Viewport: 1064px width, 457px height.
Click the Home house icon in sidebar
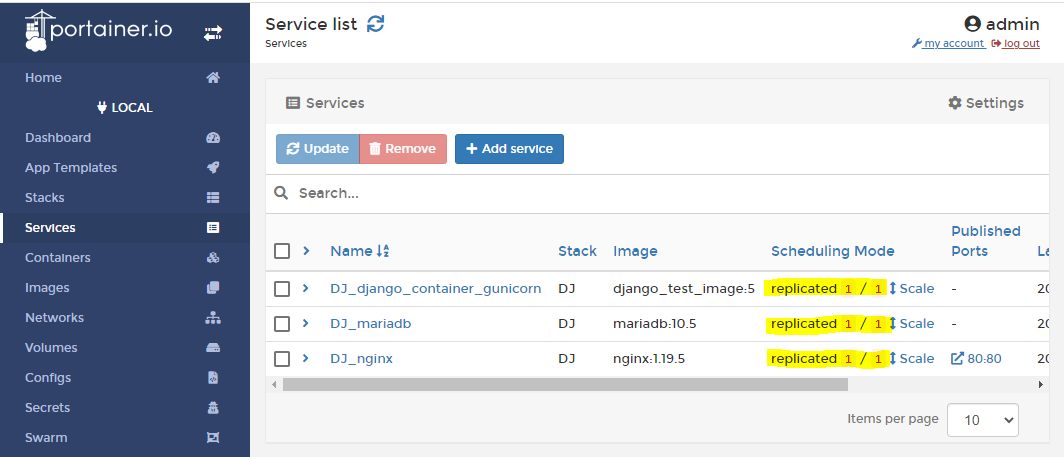tap(212, 78)
